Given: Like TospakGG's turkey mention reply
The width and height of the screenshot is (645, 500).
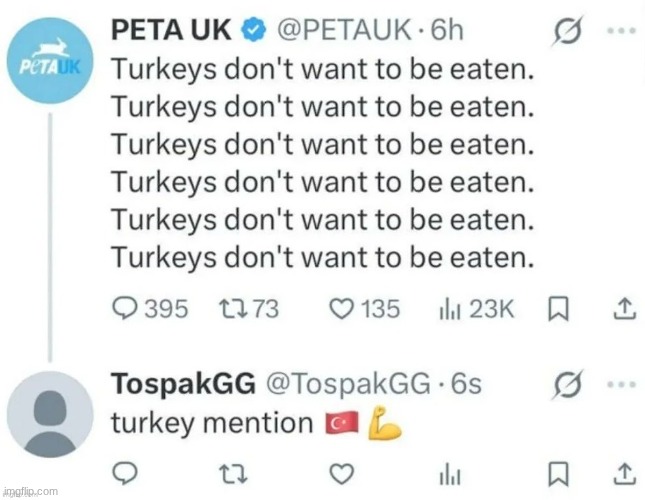Looking at the screenshot, I should 342,472.
